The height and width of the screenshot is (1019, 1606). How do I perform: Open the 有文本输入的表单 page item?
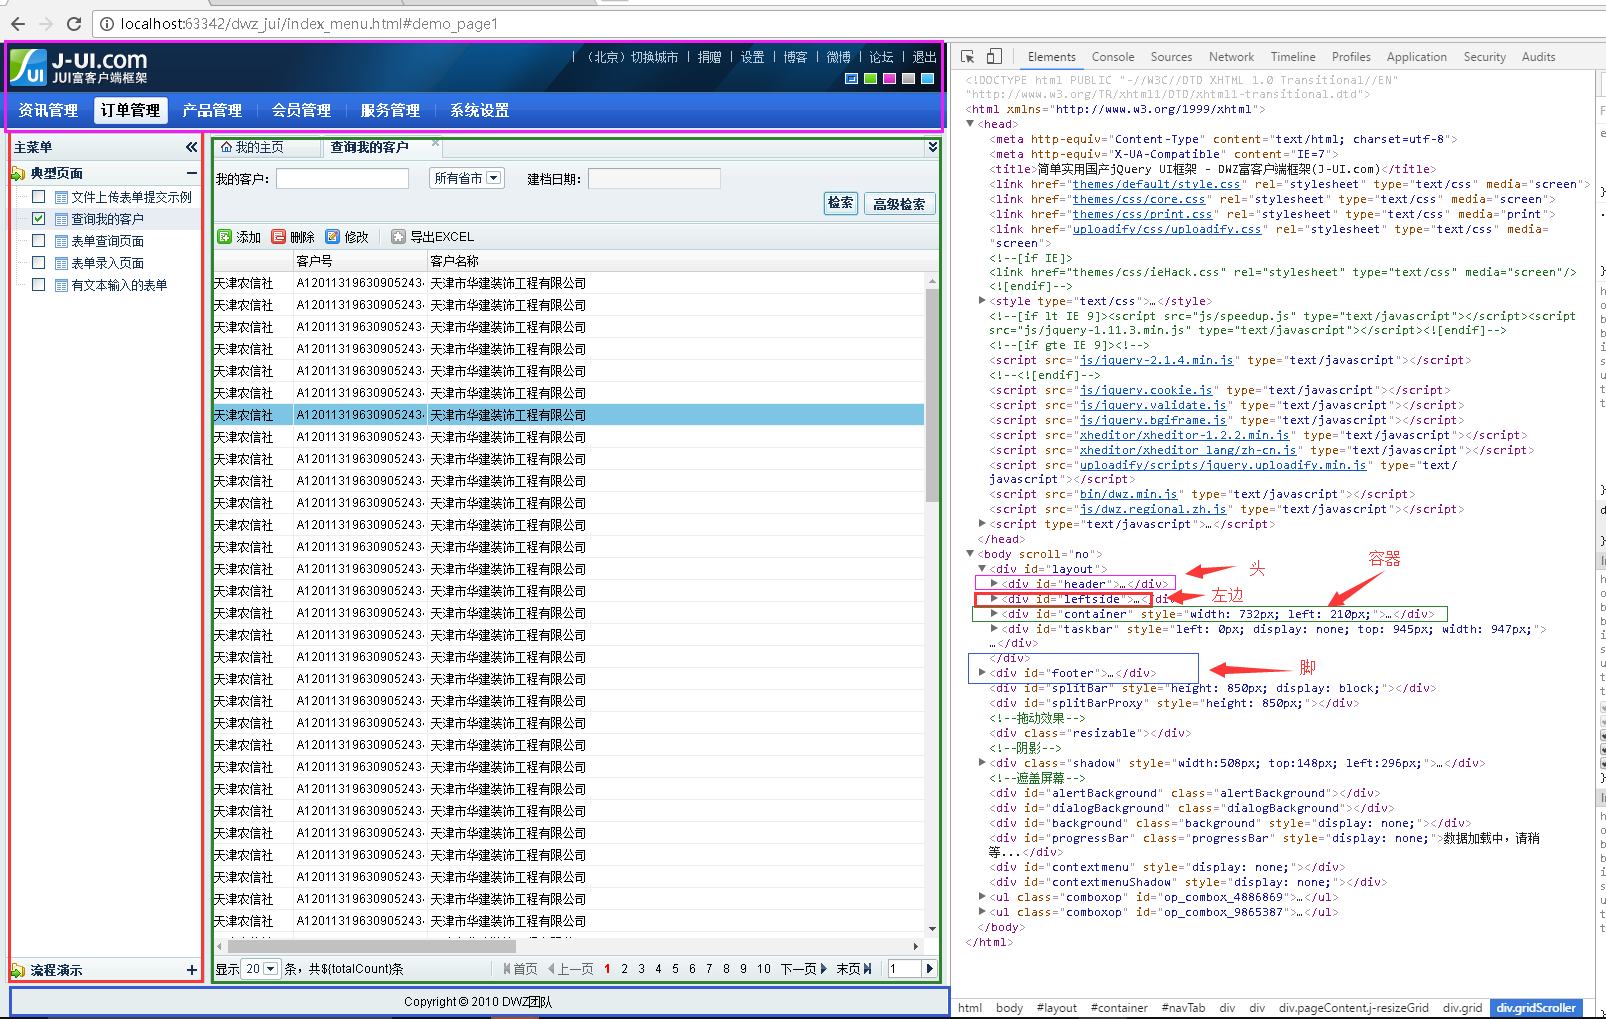(119, 285)
